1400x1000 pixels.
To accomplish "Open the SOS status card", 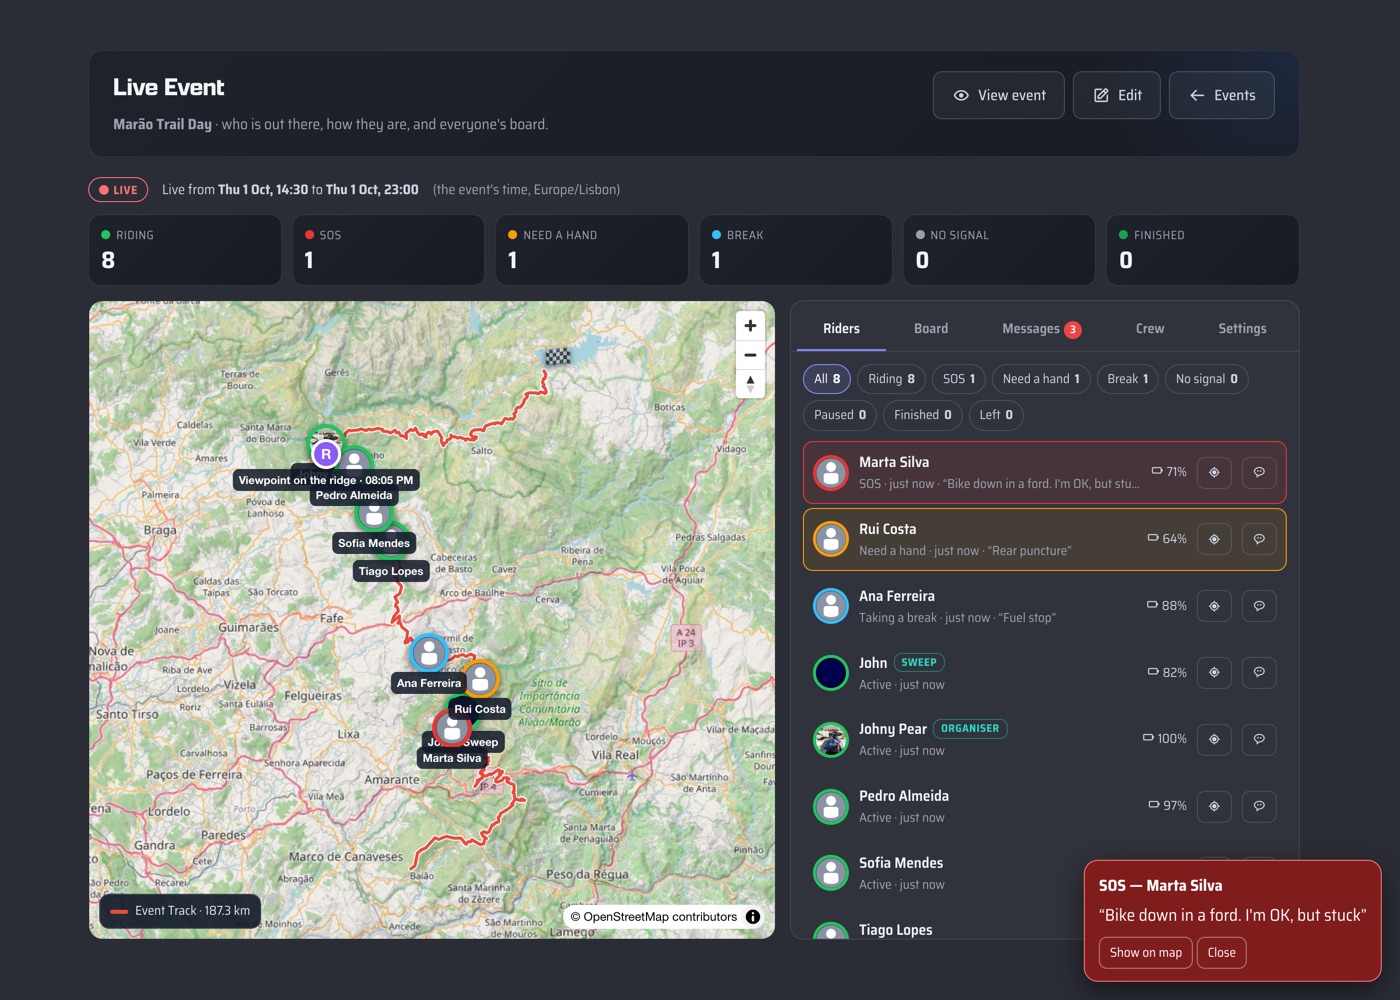I will coord(388,250).
